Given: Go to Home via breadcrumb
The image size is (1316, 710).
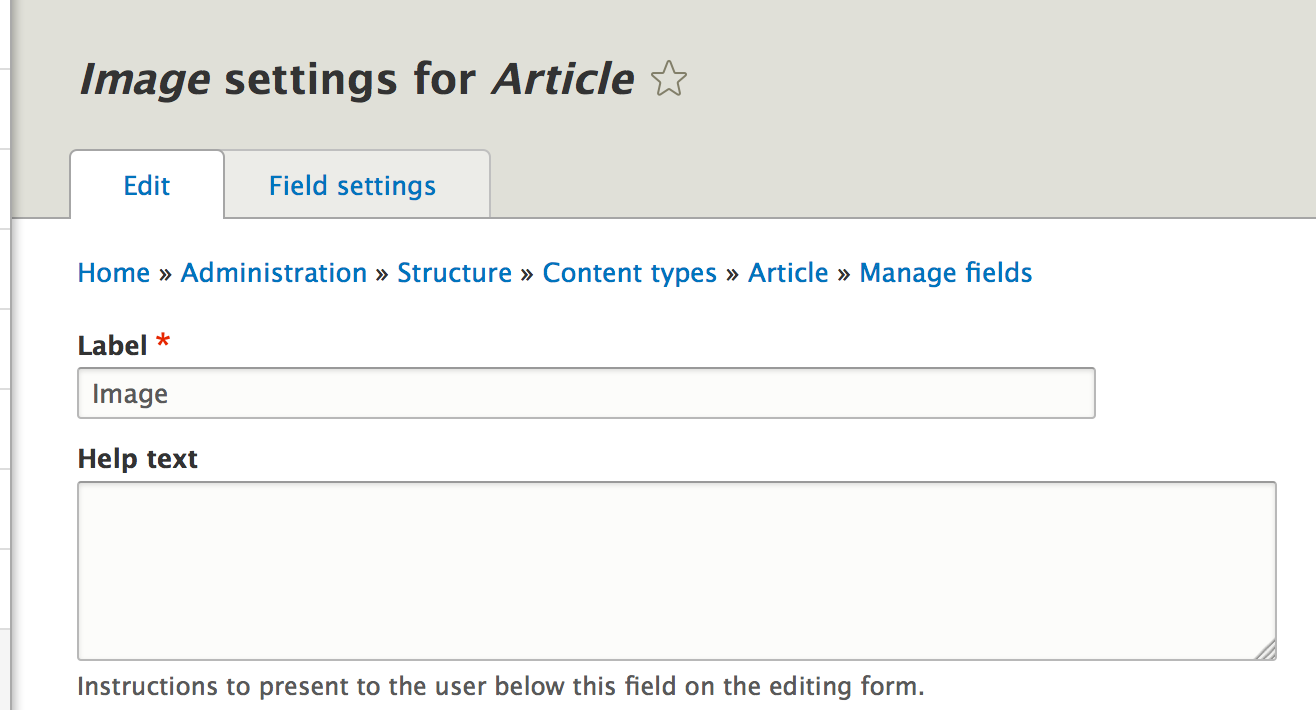Looking at the screenshot, I should pos(114,273).
